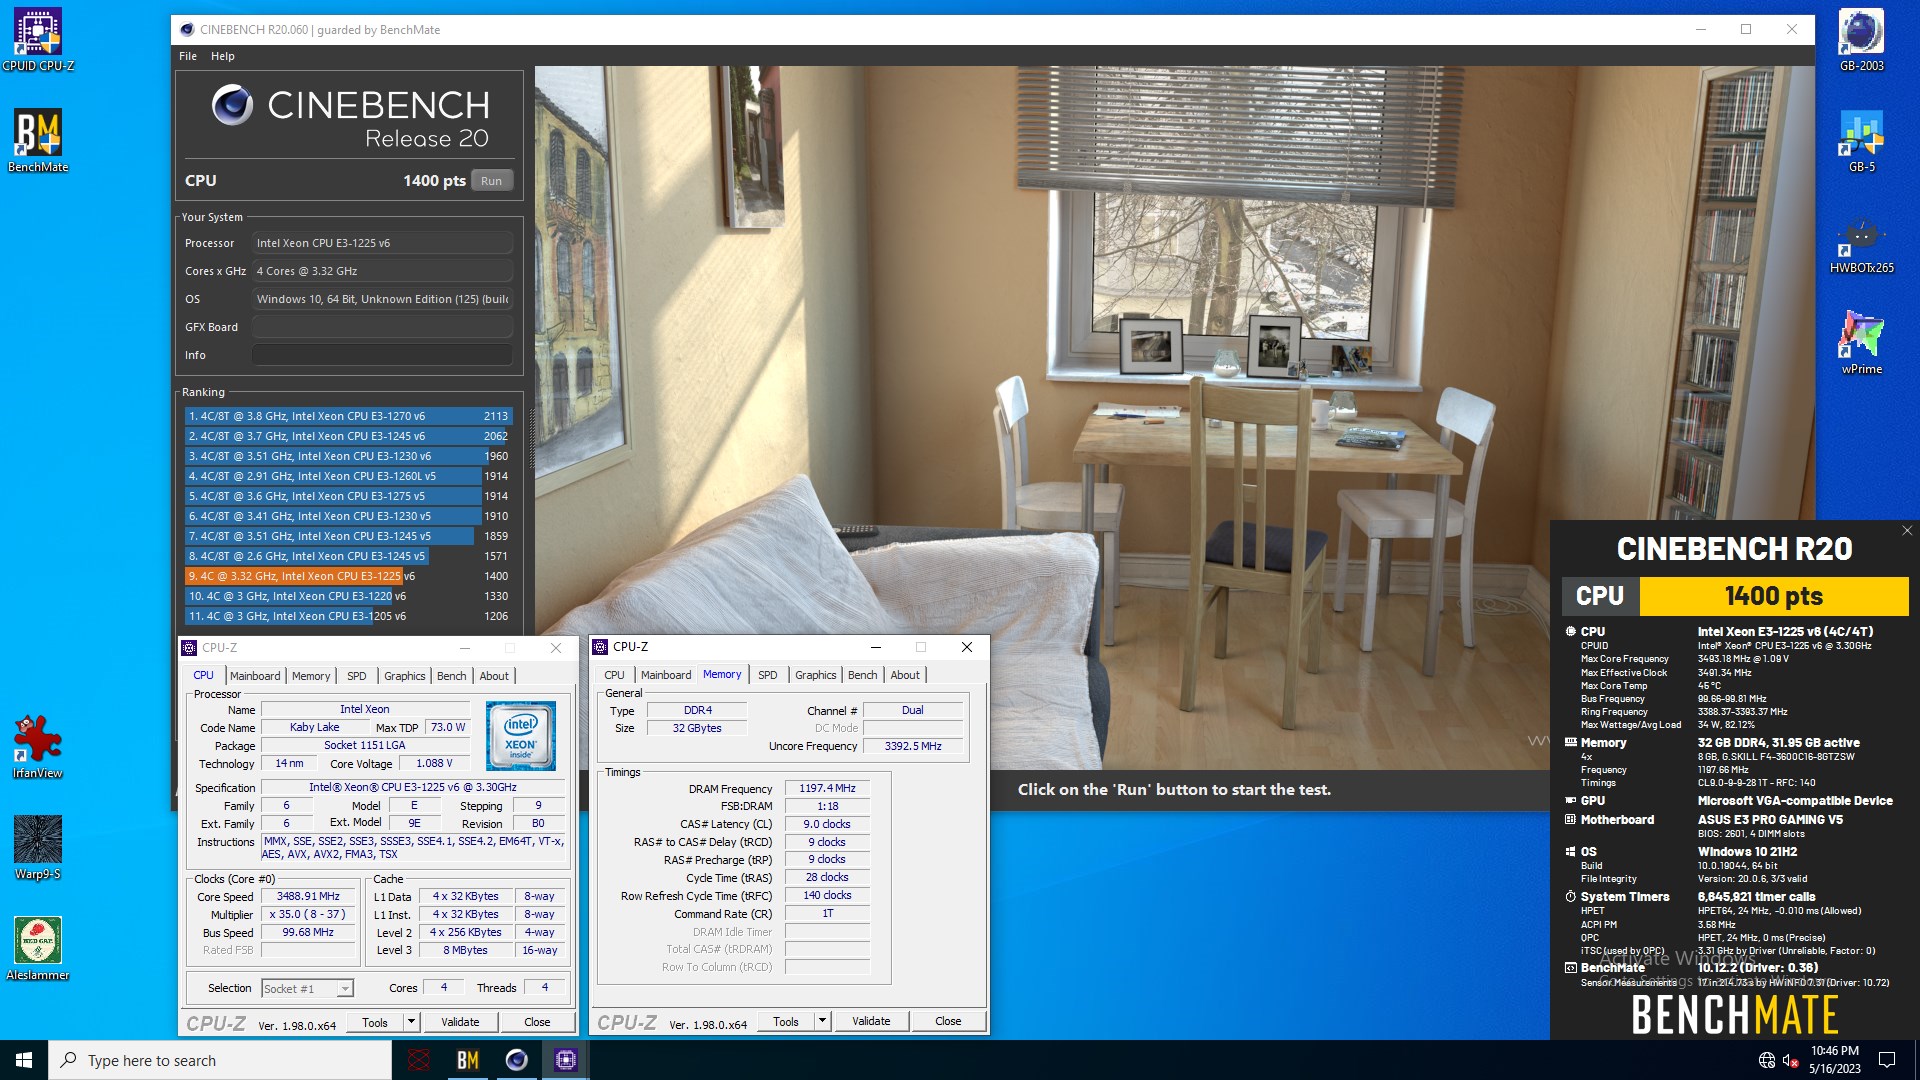Select ranking entry Xeon E3-1205 v6
Screen dimensions: 1920x1080
(x=348, y=616)
